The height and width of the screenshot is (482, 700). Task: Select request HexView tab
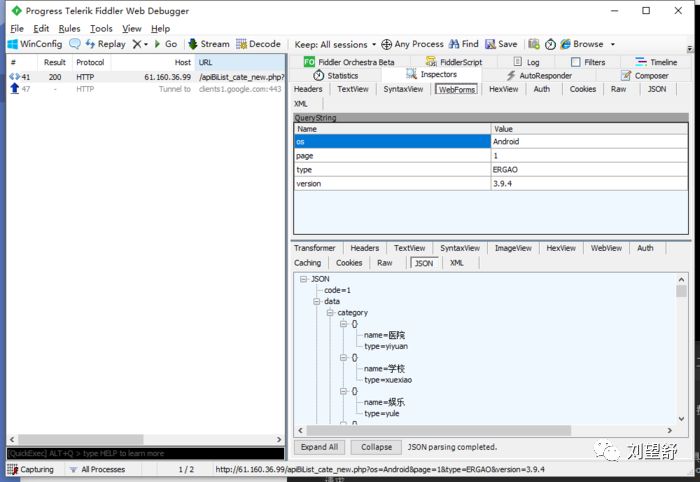[504, 89]
